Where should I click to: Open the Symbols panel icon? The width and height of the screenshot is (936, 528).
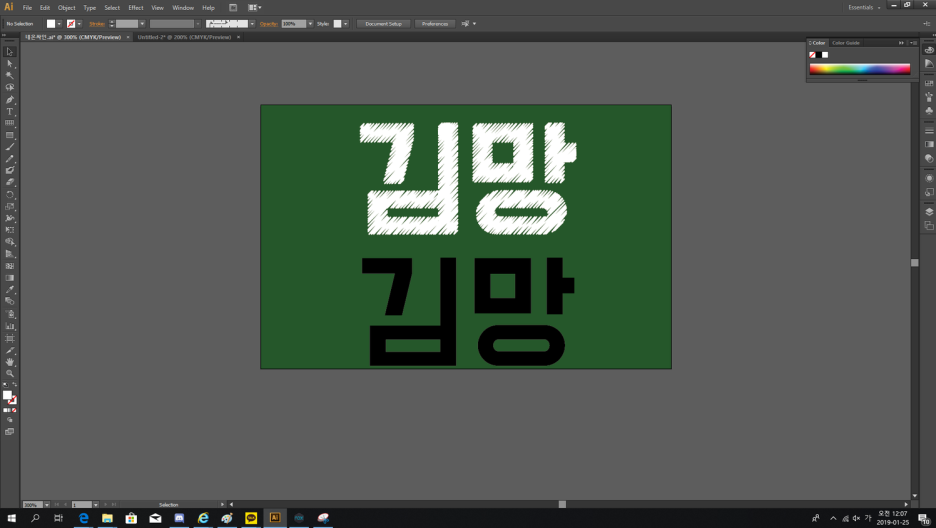pos(929,111)
